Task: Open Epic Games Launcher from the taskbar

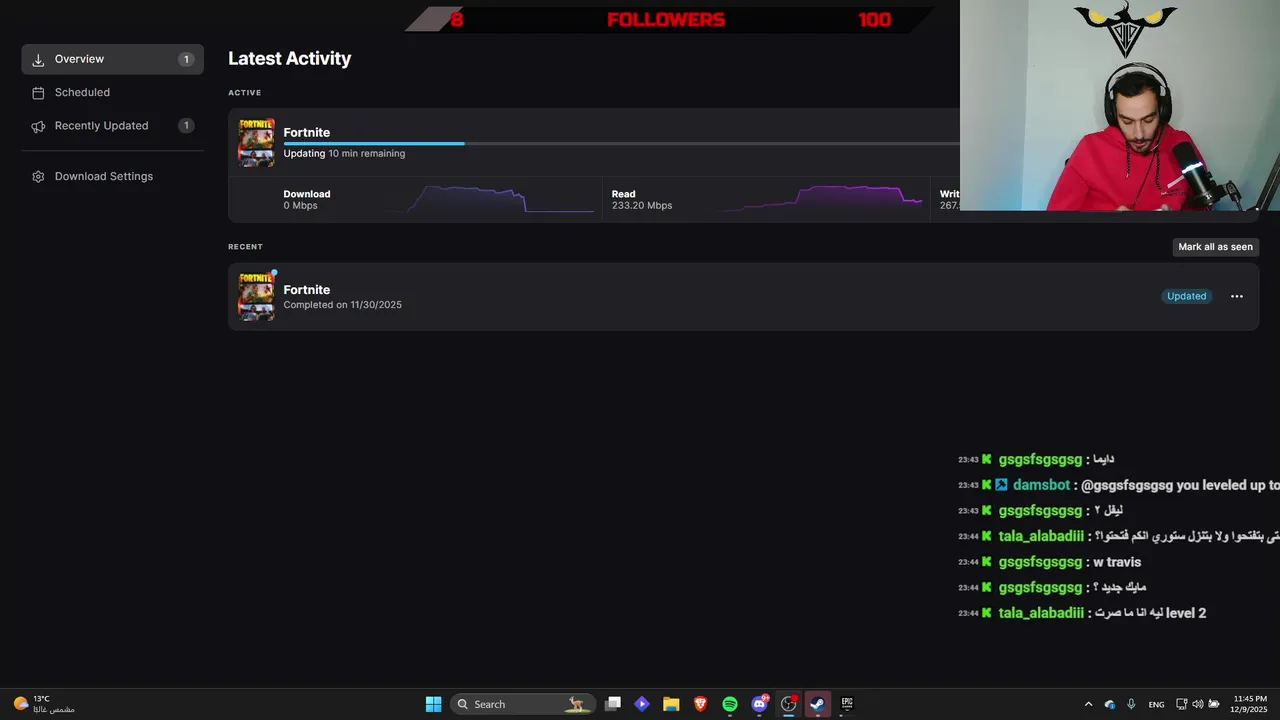Action: click(847, 704)
